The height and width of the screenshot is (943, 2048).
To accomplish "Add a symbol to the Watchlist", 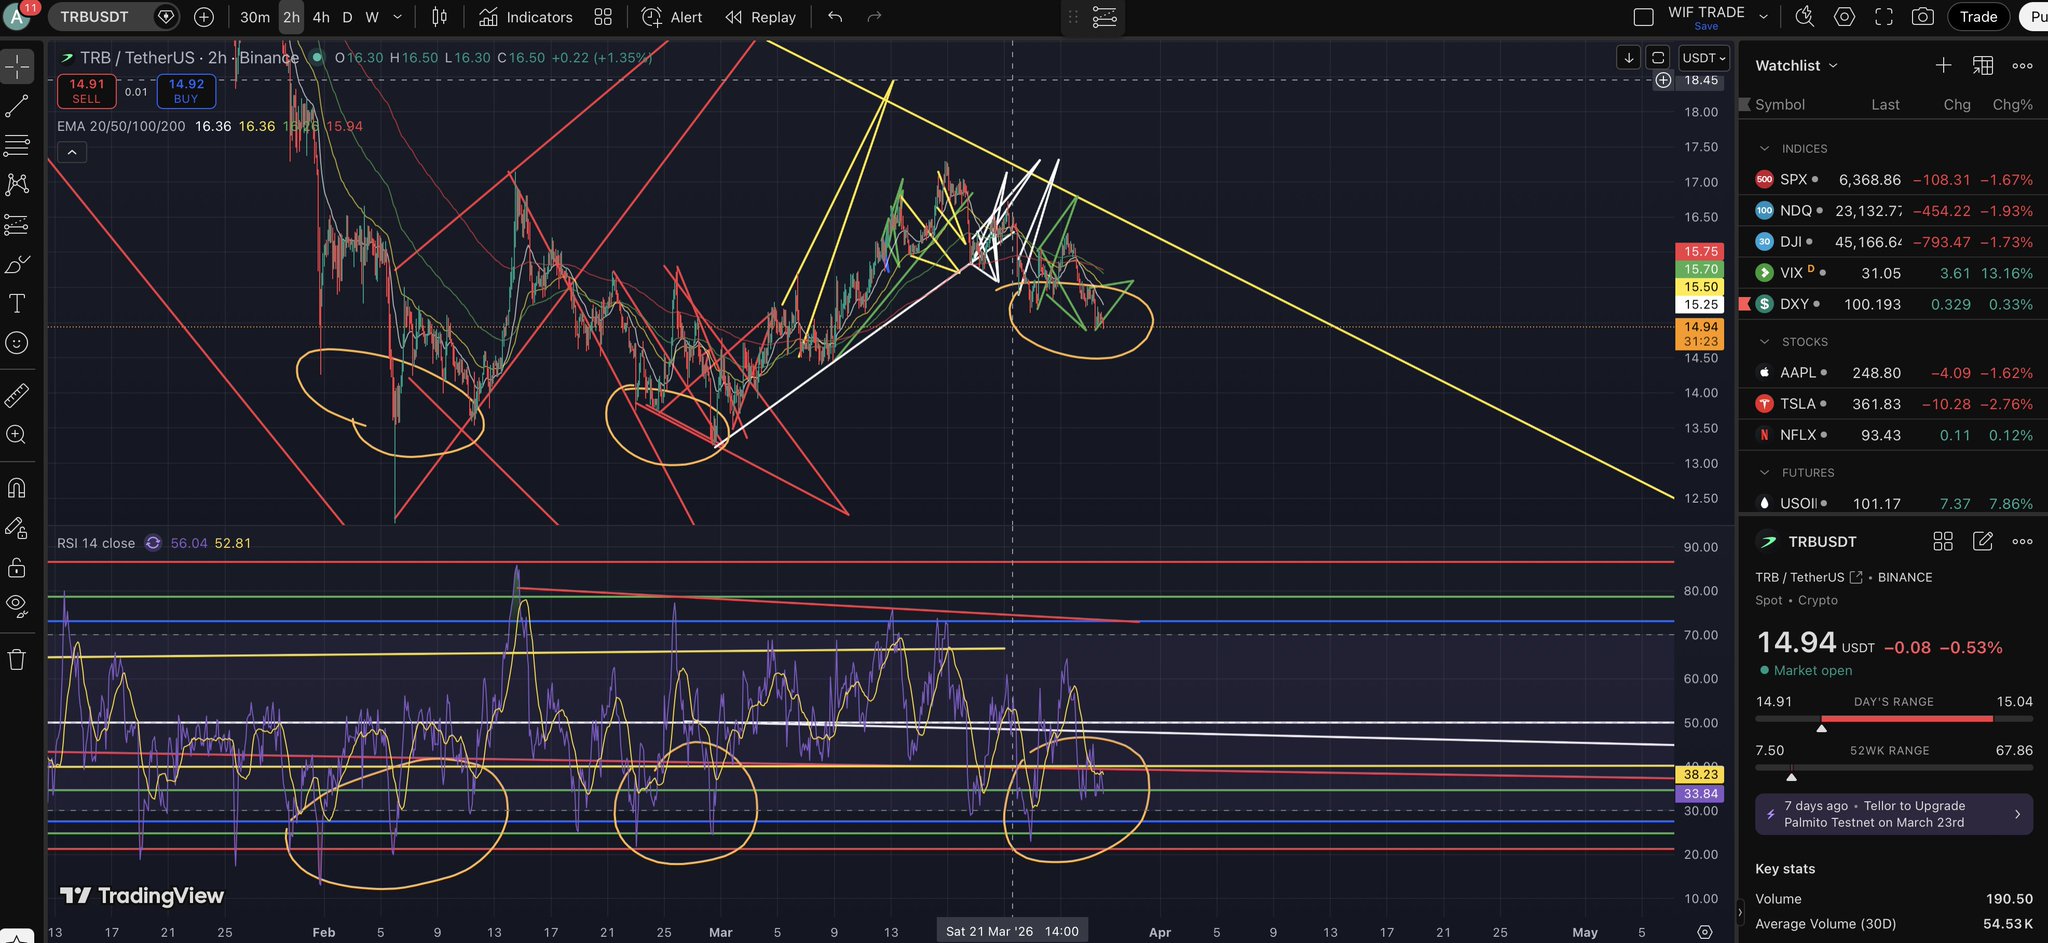I will click(x=1943, y=65).
